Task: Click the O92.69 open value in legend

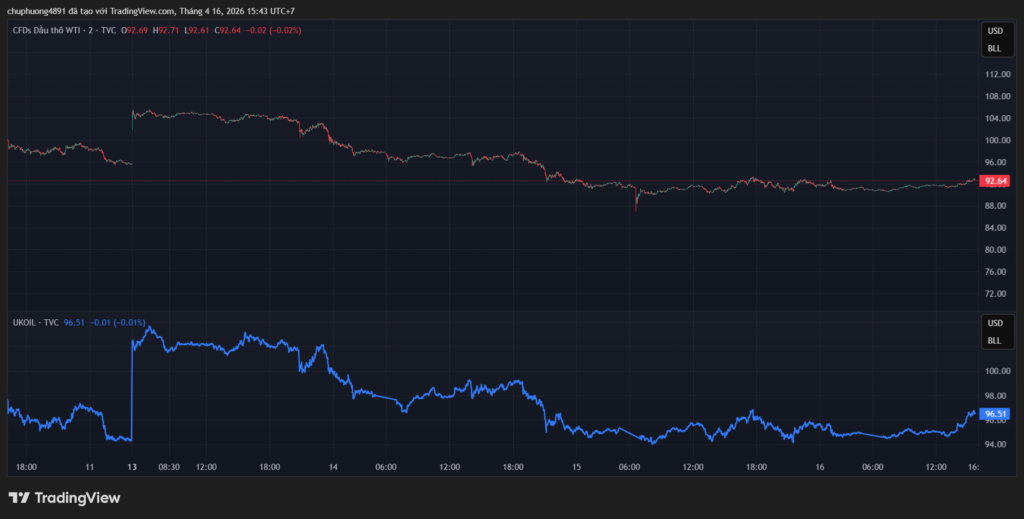Action: 135,30
